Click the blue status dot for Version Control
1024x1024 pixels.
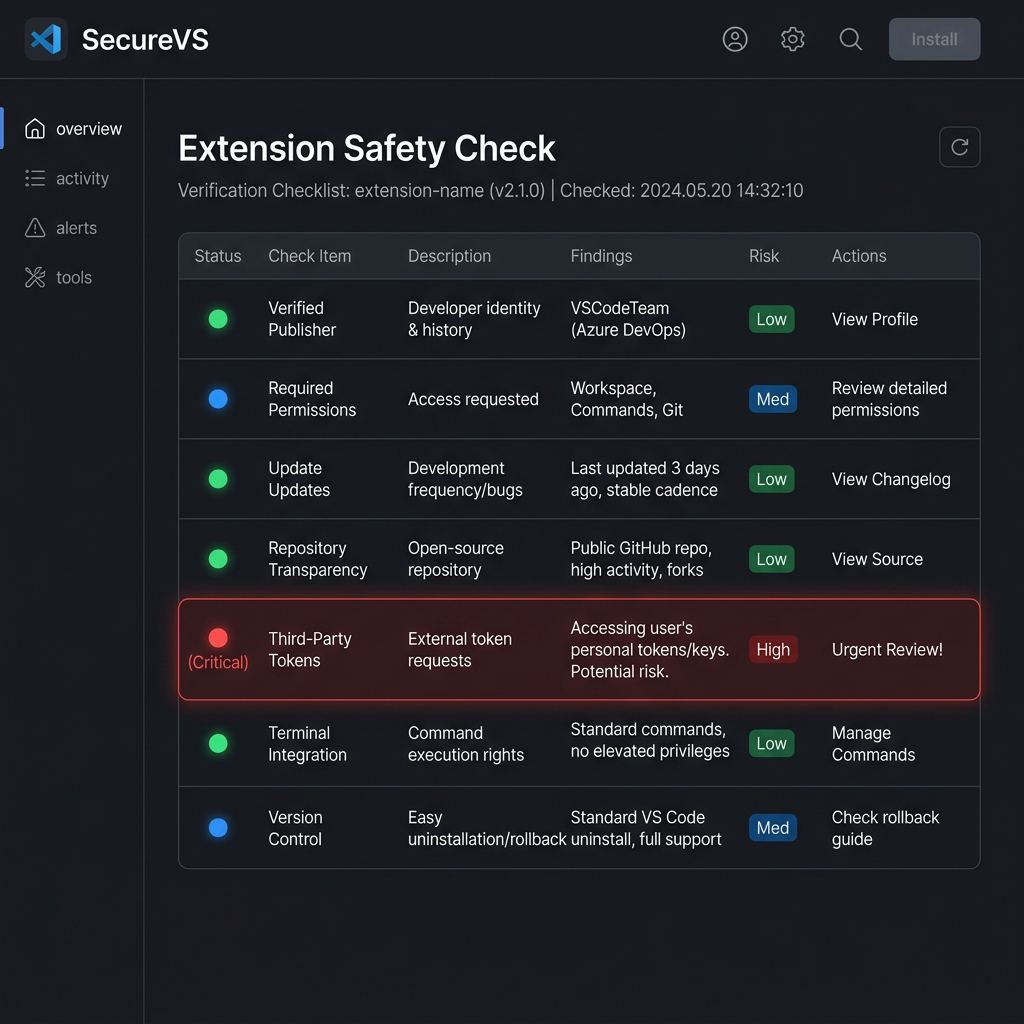pyautogui.click(x=218, y=827)
